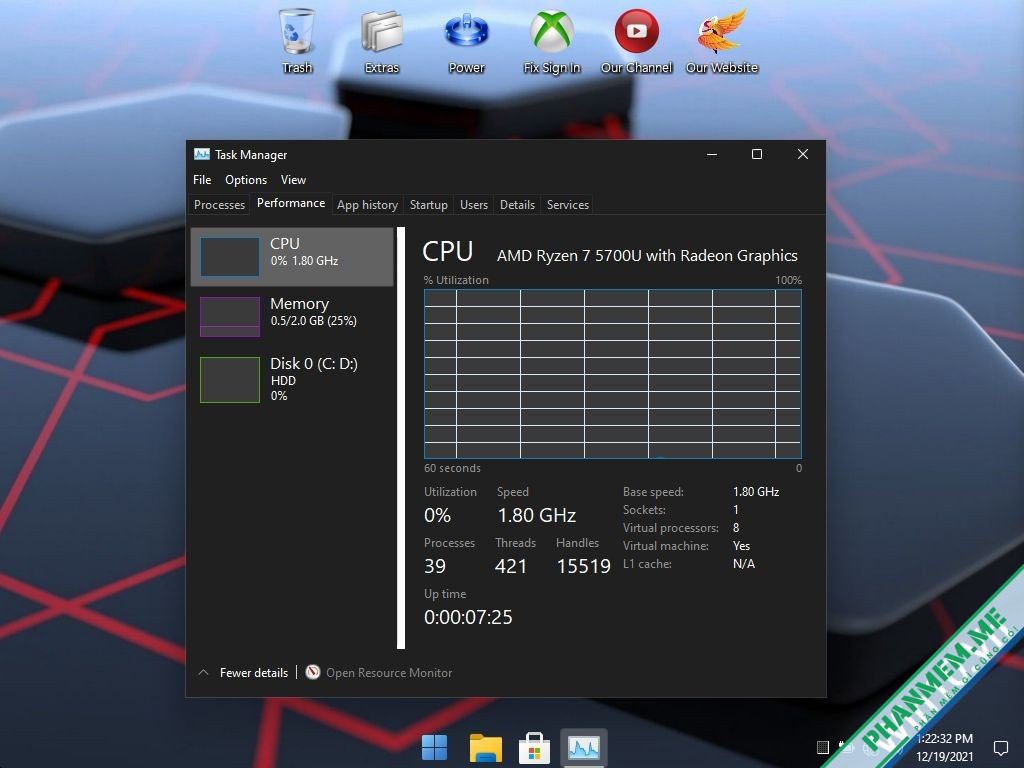Open the View menu

293,180
